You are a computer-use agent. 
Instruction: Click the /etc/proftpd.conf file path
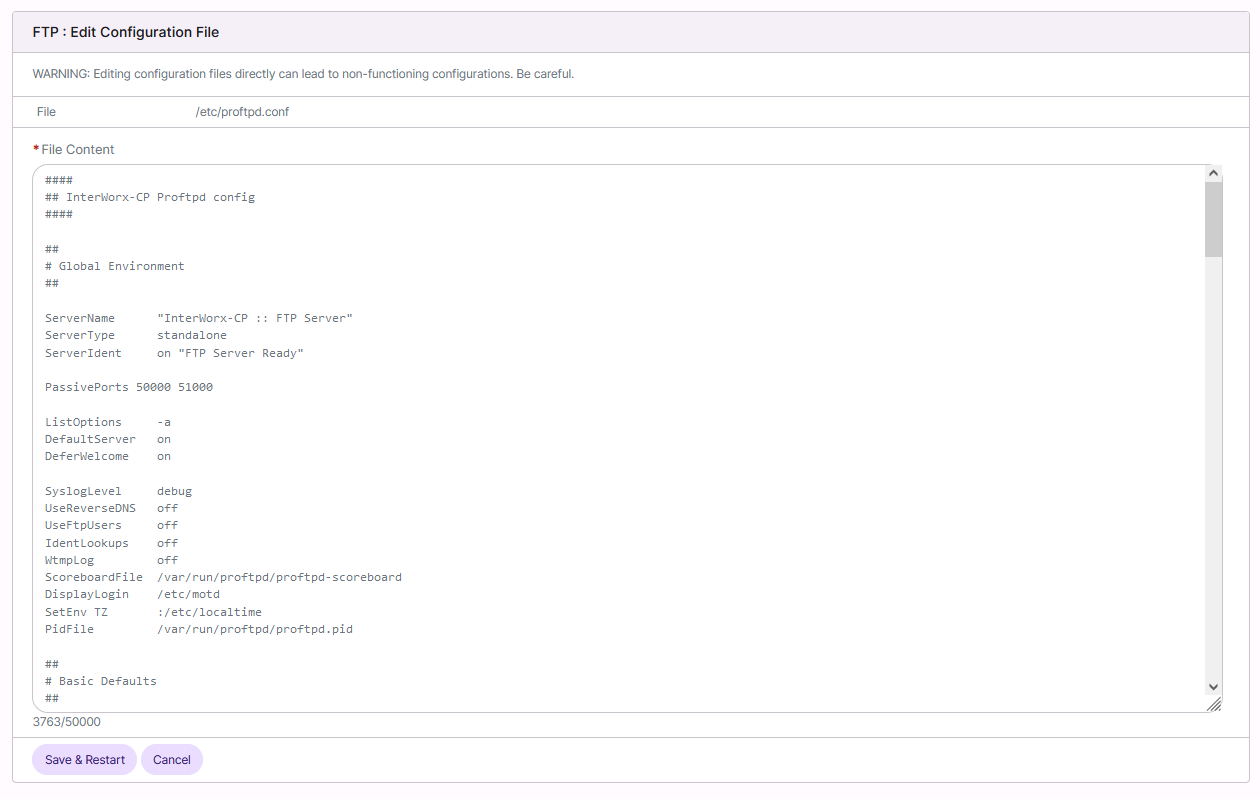(x=243, y=111)
